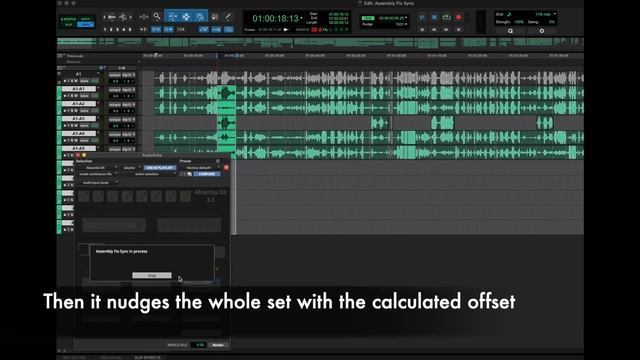Recall zoom preset 1

[105, 29]
